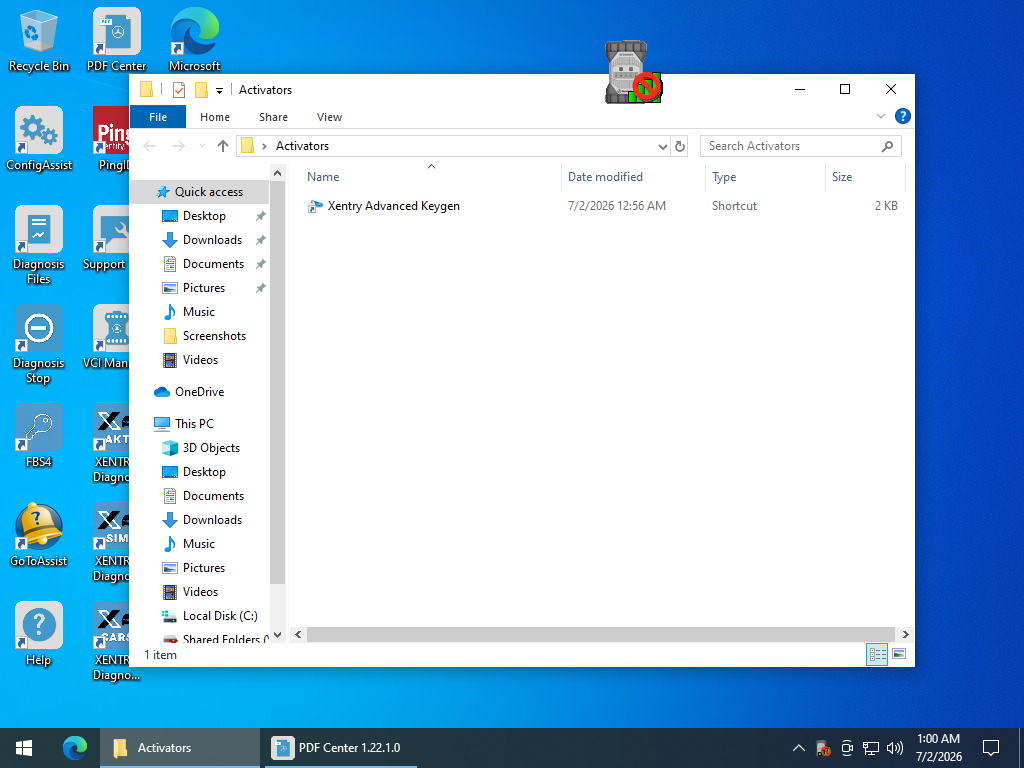Switch to large icons view layout
This screenshot has height=768, width=1024.
(x=899, y=654)
